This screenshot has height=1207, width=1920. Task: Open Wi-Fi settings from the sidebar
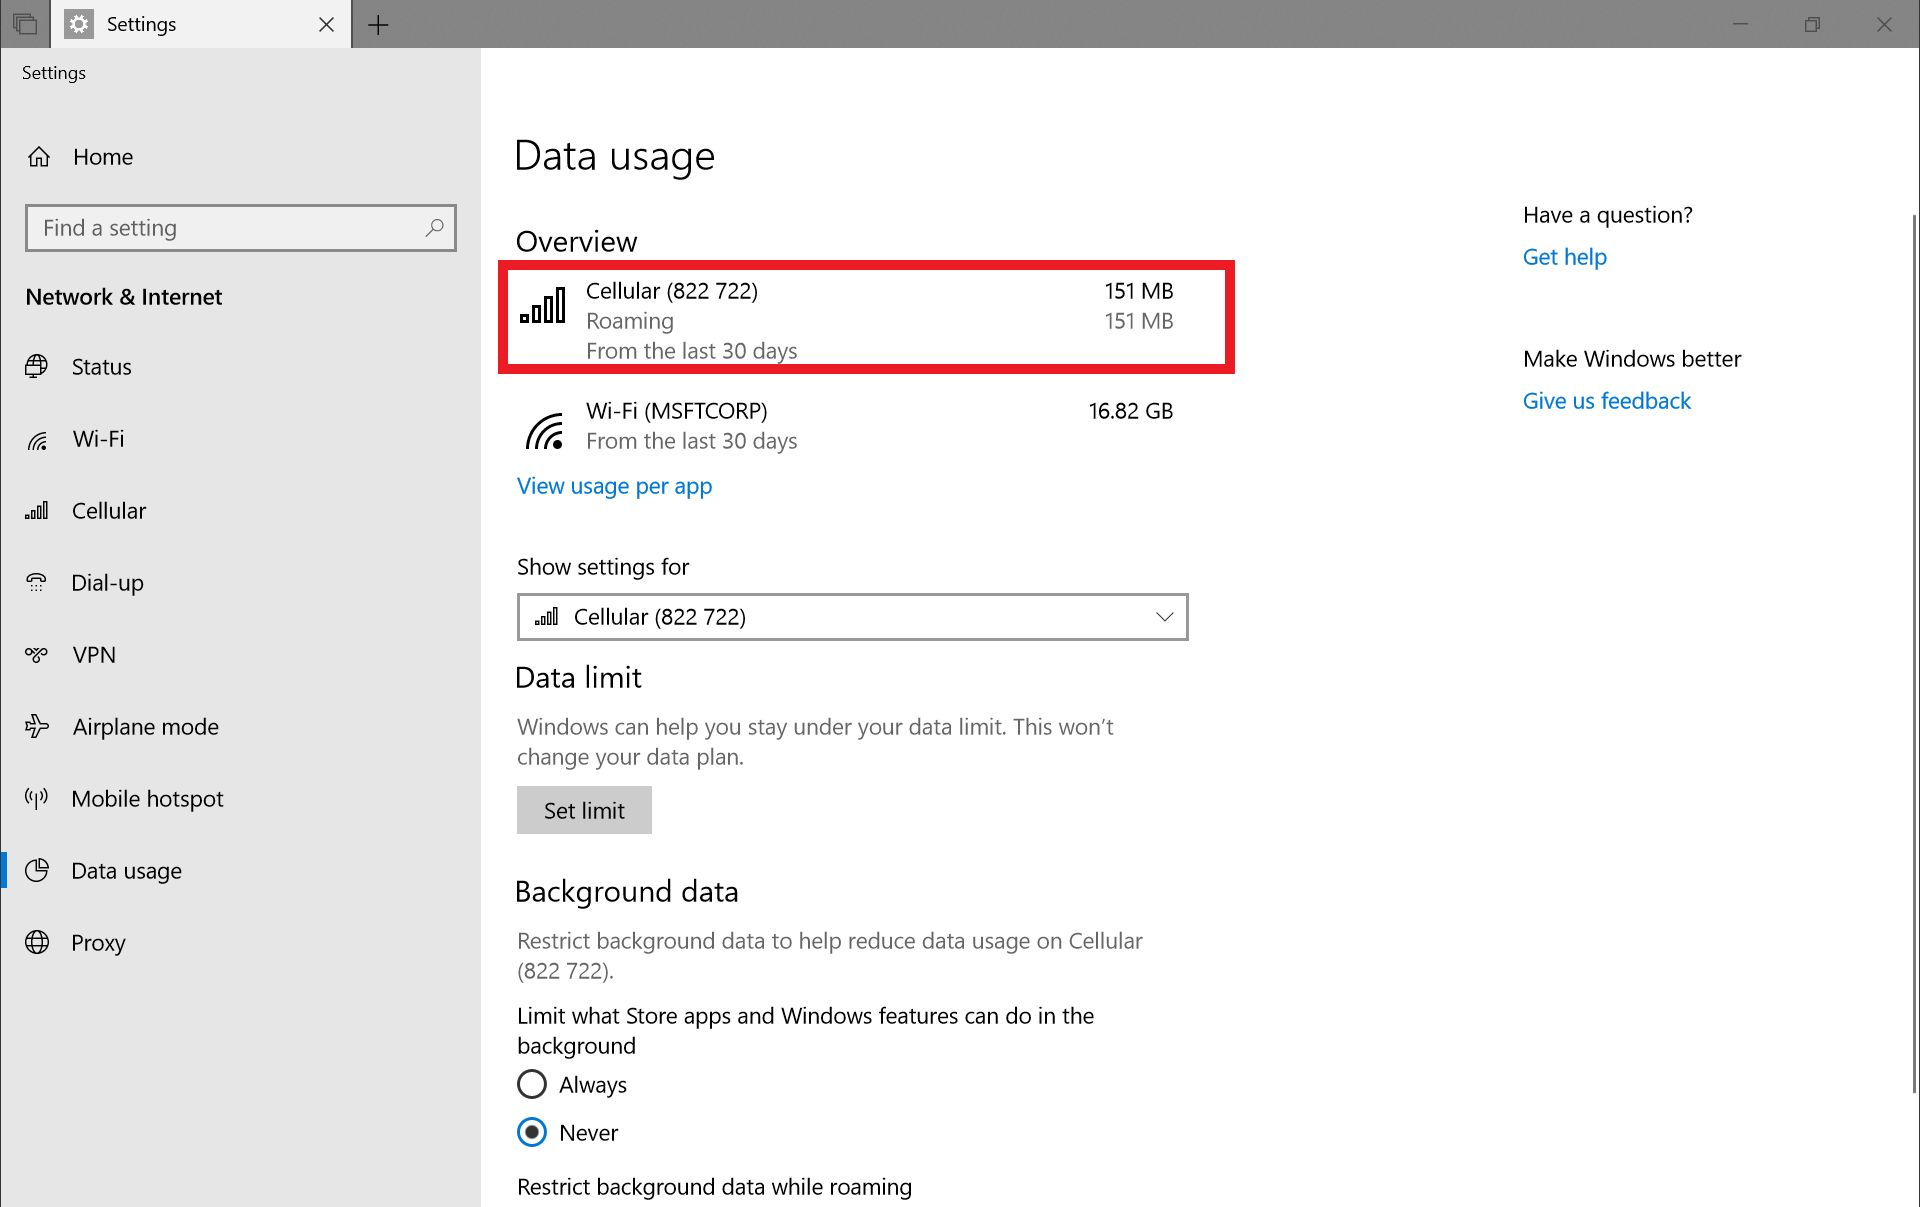37,439
